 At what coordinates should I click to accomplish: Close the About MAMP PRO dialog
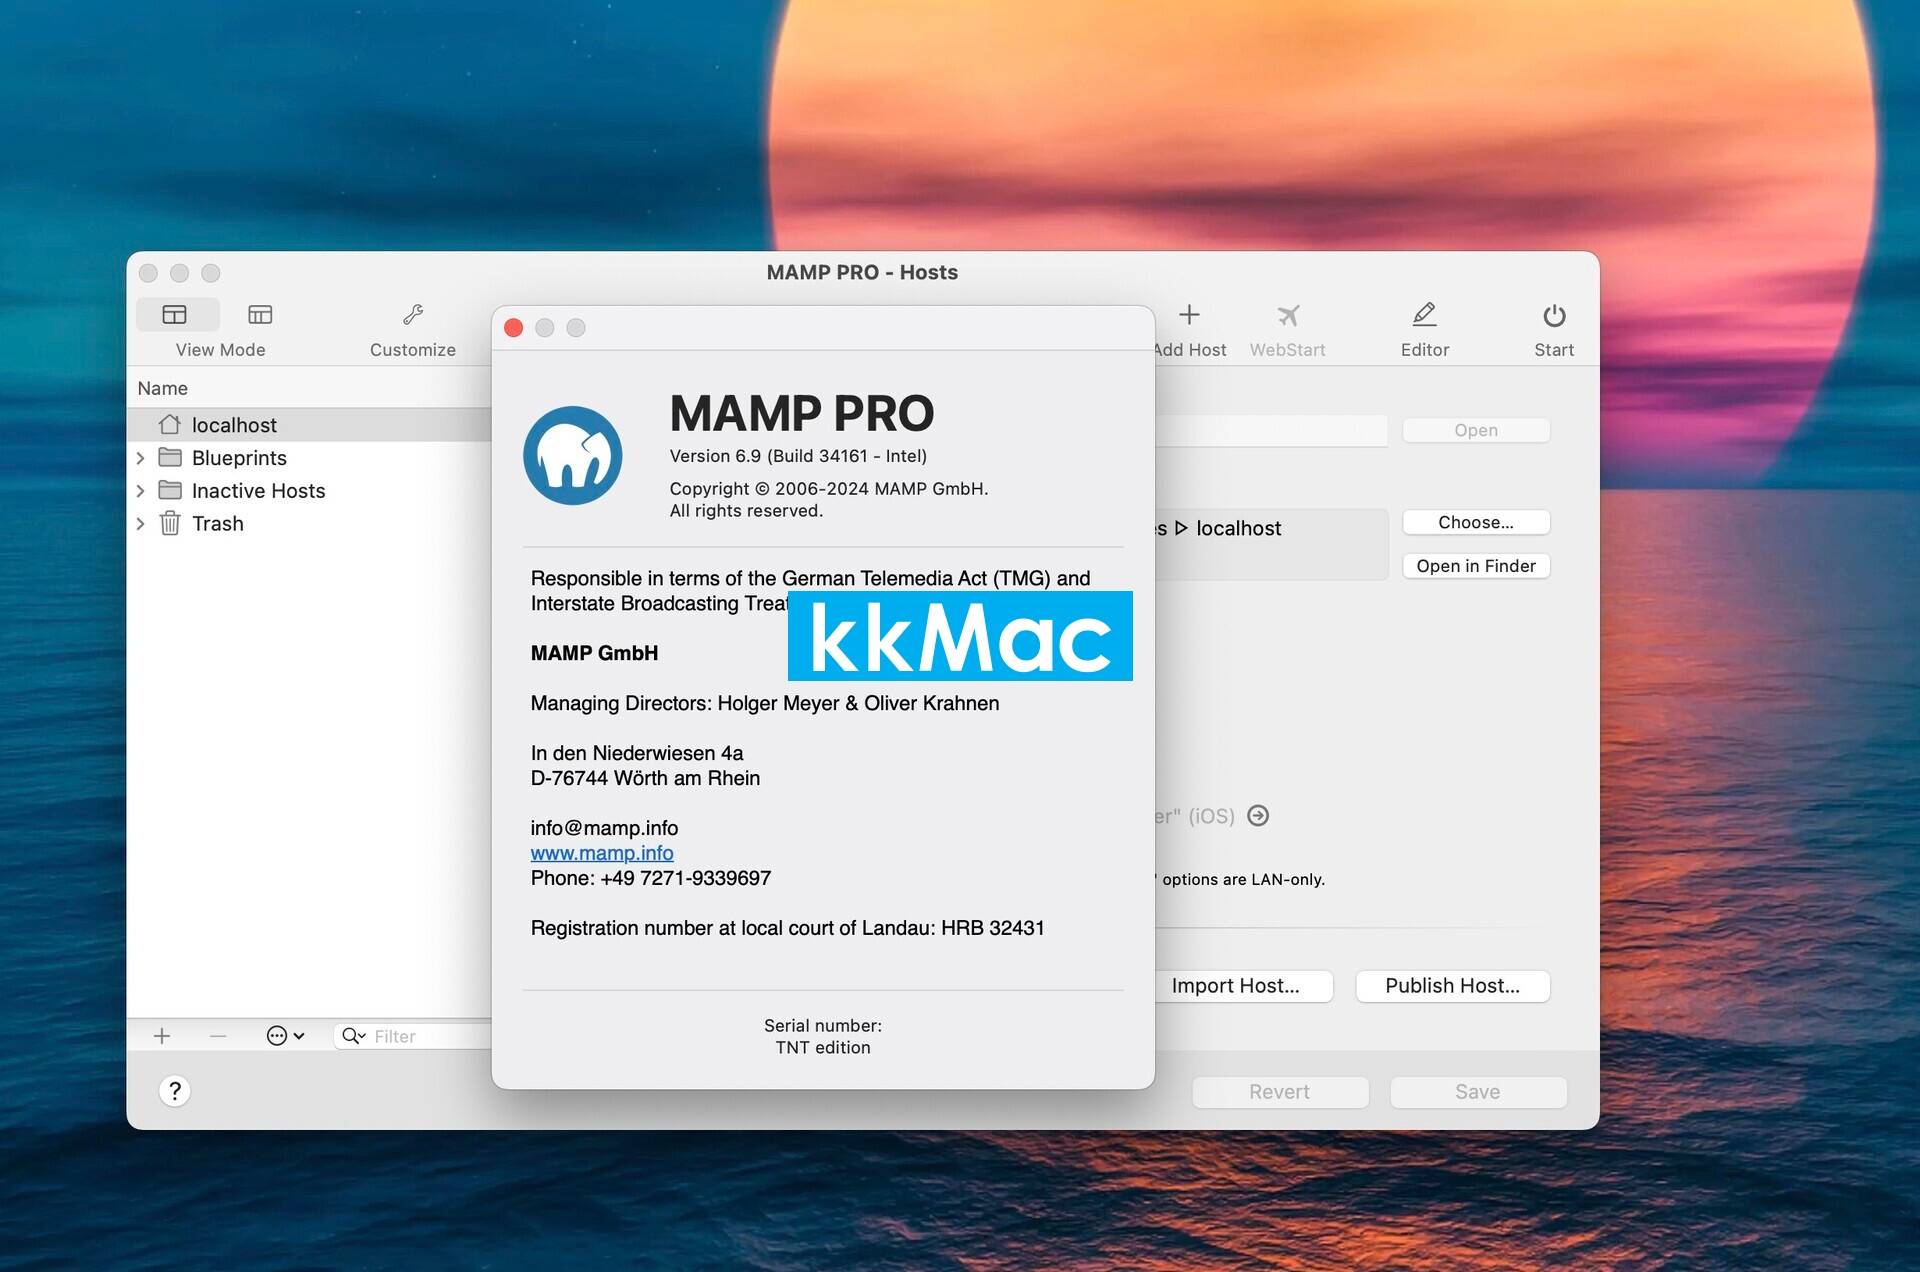point(514,328)
